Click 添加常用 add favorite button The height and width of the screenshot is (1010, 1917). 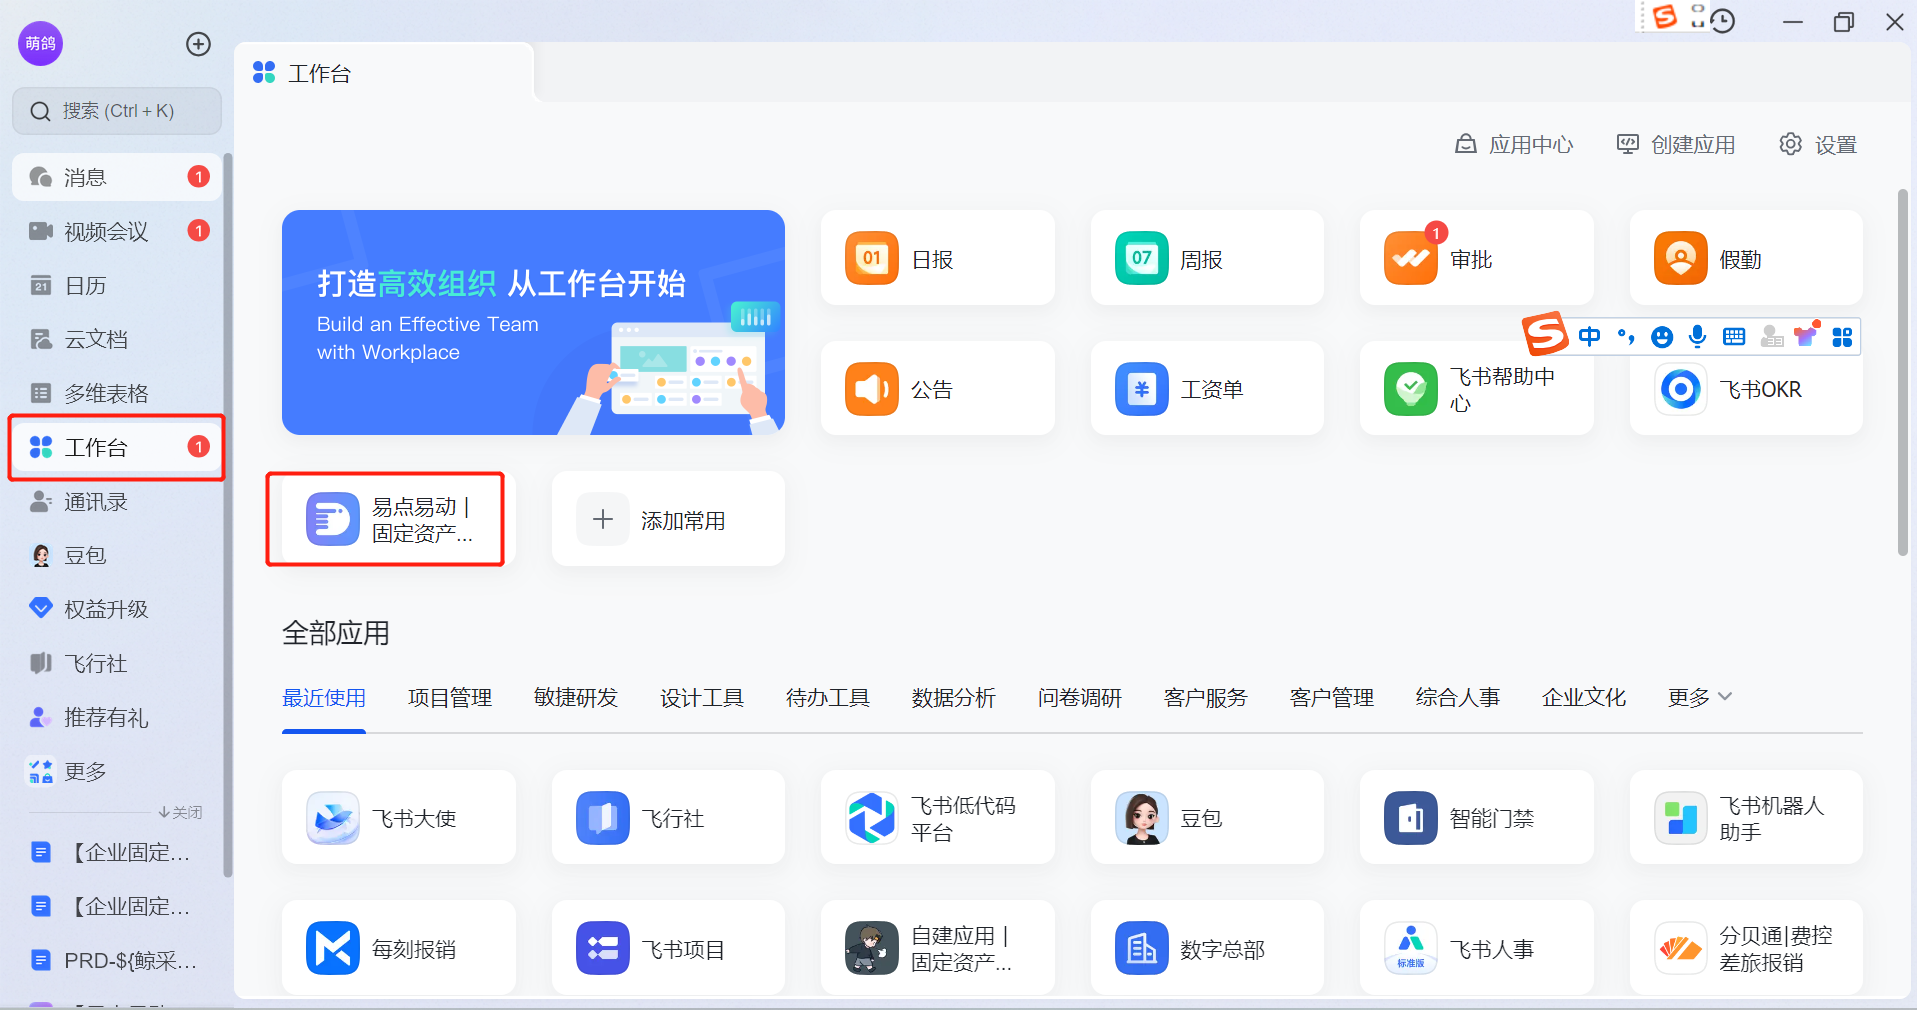point(668,519)
